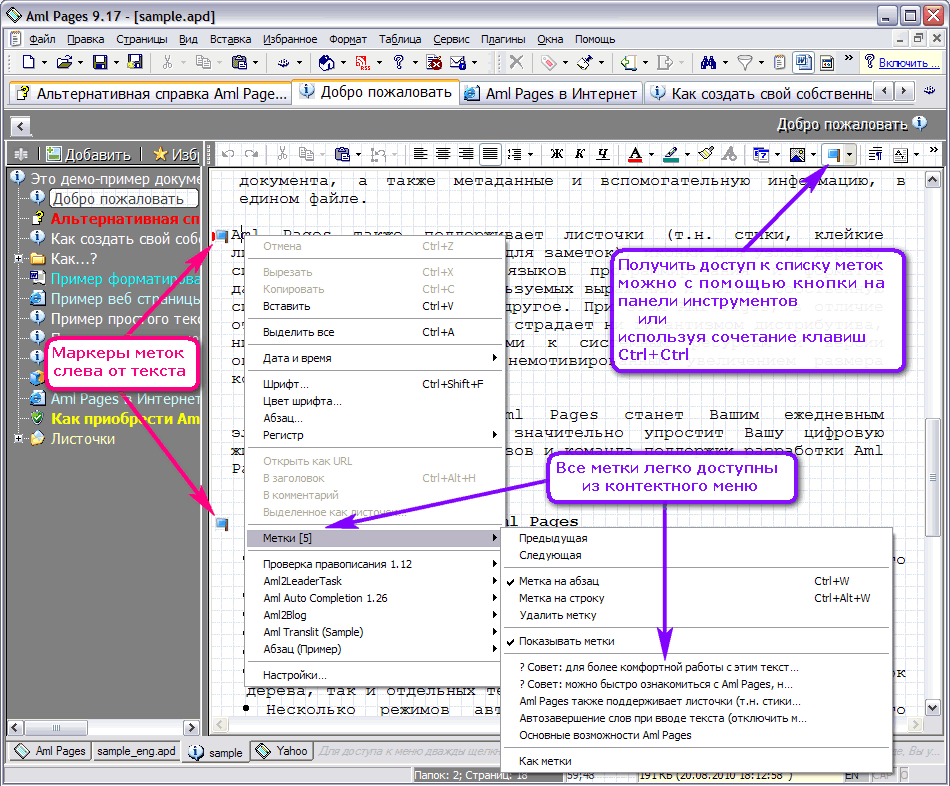Open the 'Файл' menu
950x786 pixels.
[42, 39]
